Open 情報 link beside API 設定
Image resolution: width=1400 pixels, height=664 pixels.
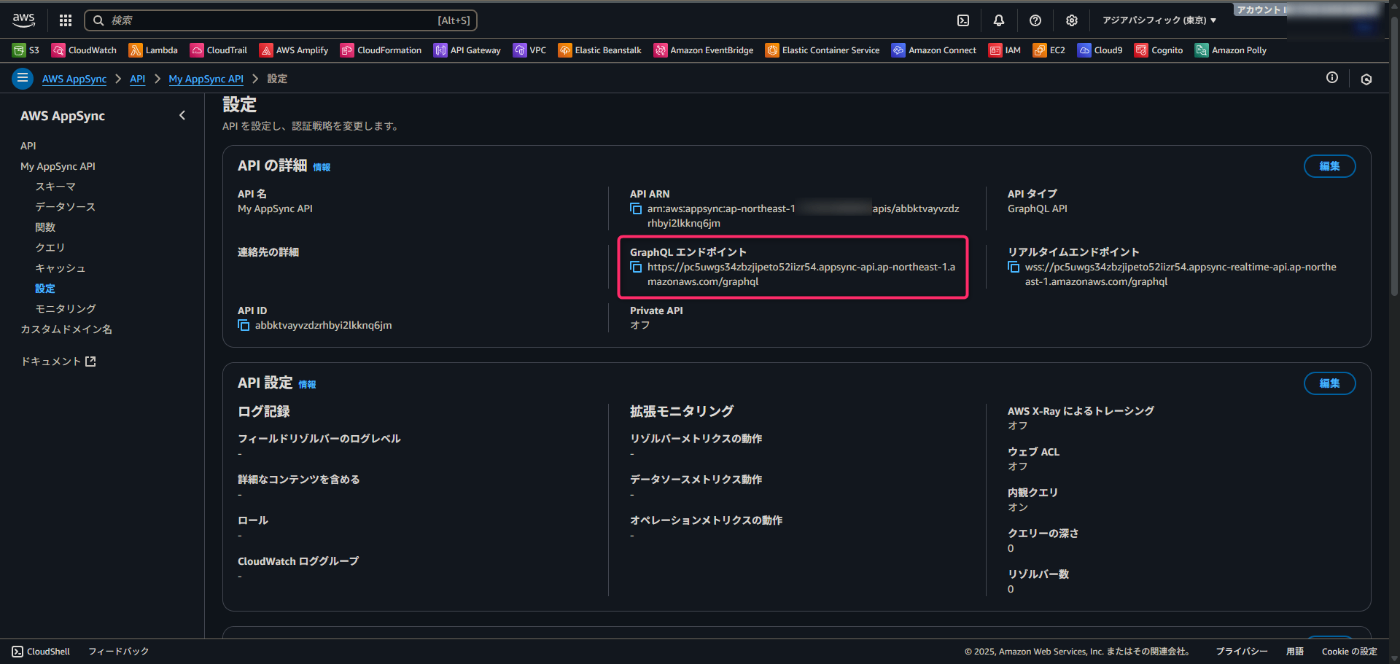coord(307,384)
